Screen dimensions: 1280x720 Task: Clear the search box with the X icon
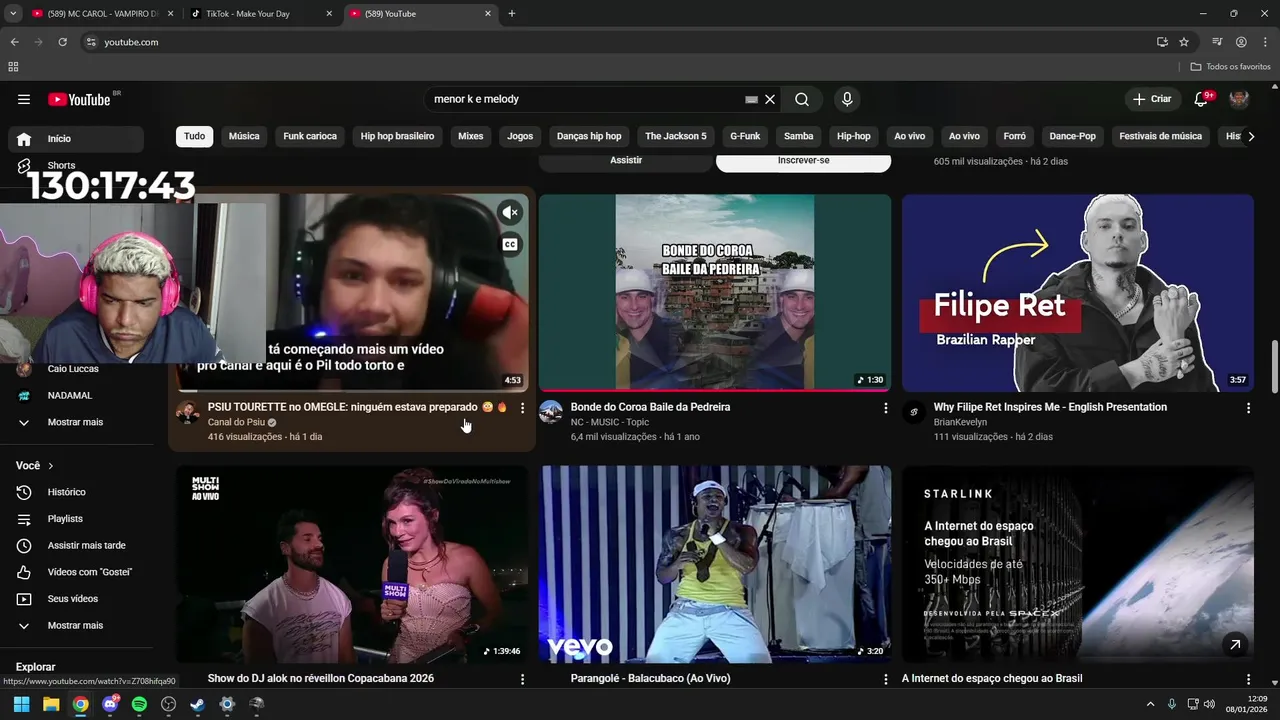coord(770,99)
